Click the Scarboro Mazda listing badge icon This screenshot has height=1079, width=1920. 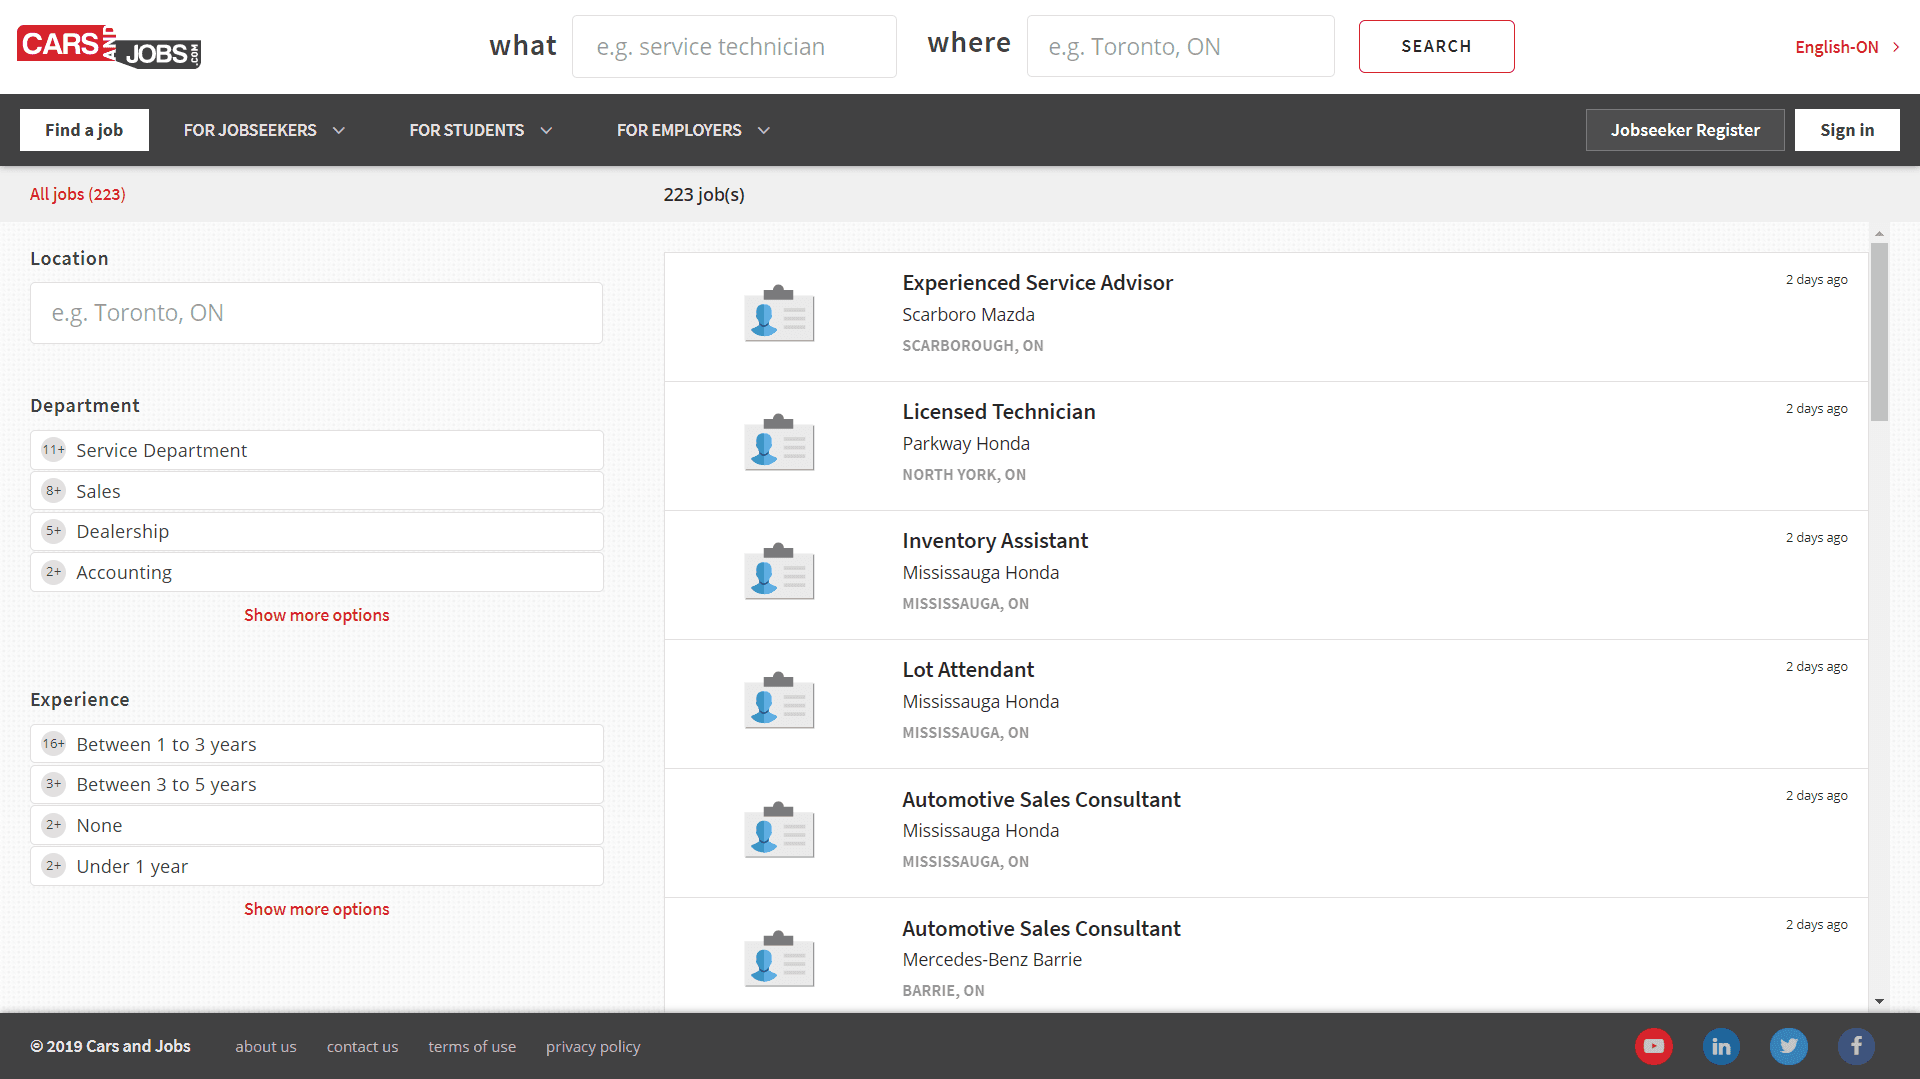coord(779,314)
